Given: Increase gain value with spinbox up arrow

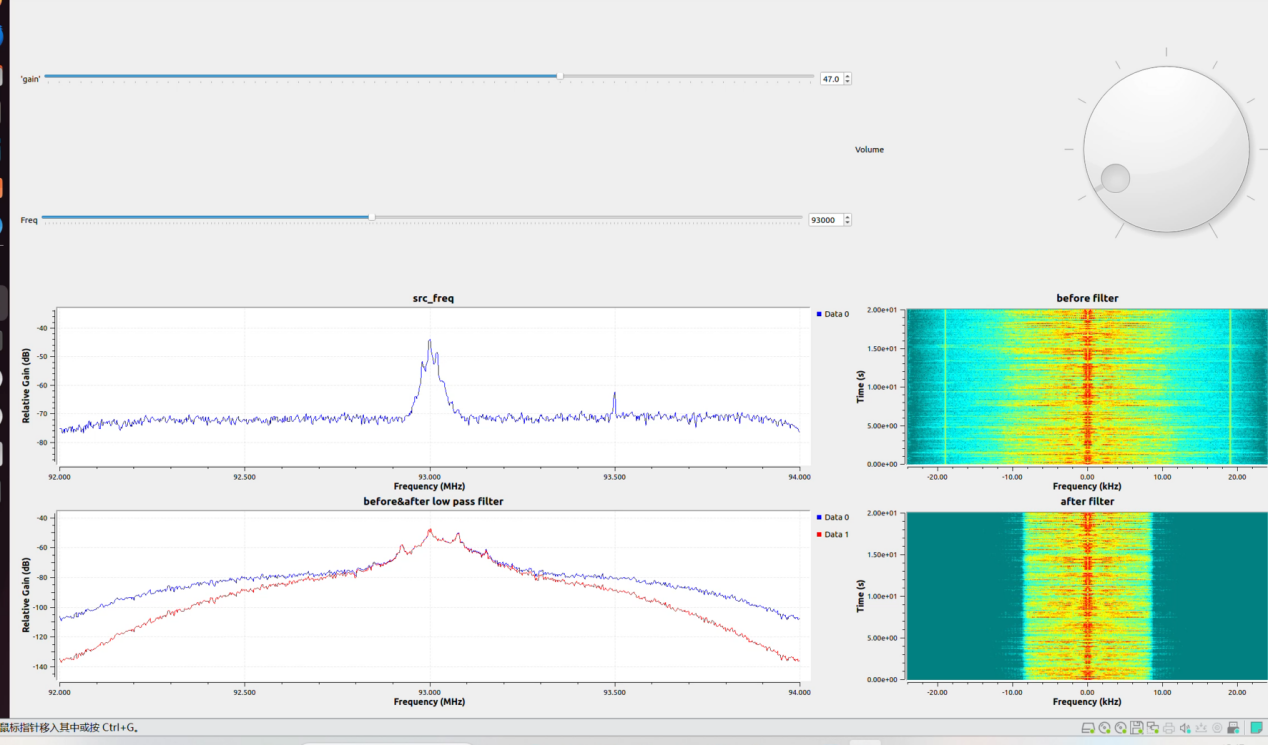Looking at the screenshot, I should pyautogui.click(x=848, y=75).
